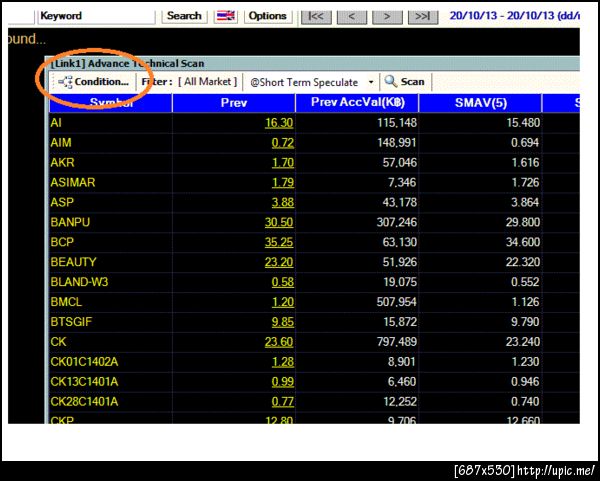The width and height of the screenshot is (600, 481).
Task: Select symbol ASP row
Action: (x=62, y=202)
